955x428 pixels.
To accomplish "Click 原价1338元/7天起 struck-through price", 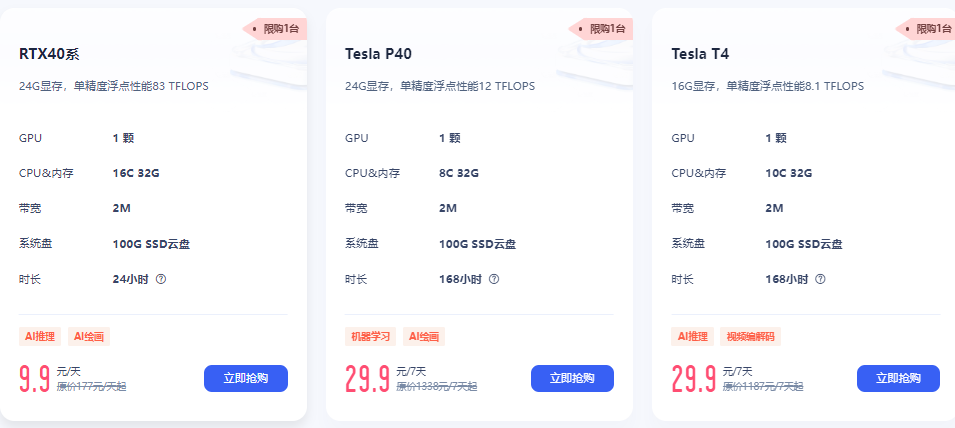I will [x=437, y=386].
